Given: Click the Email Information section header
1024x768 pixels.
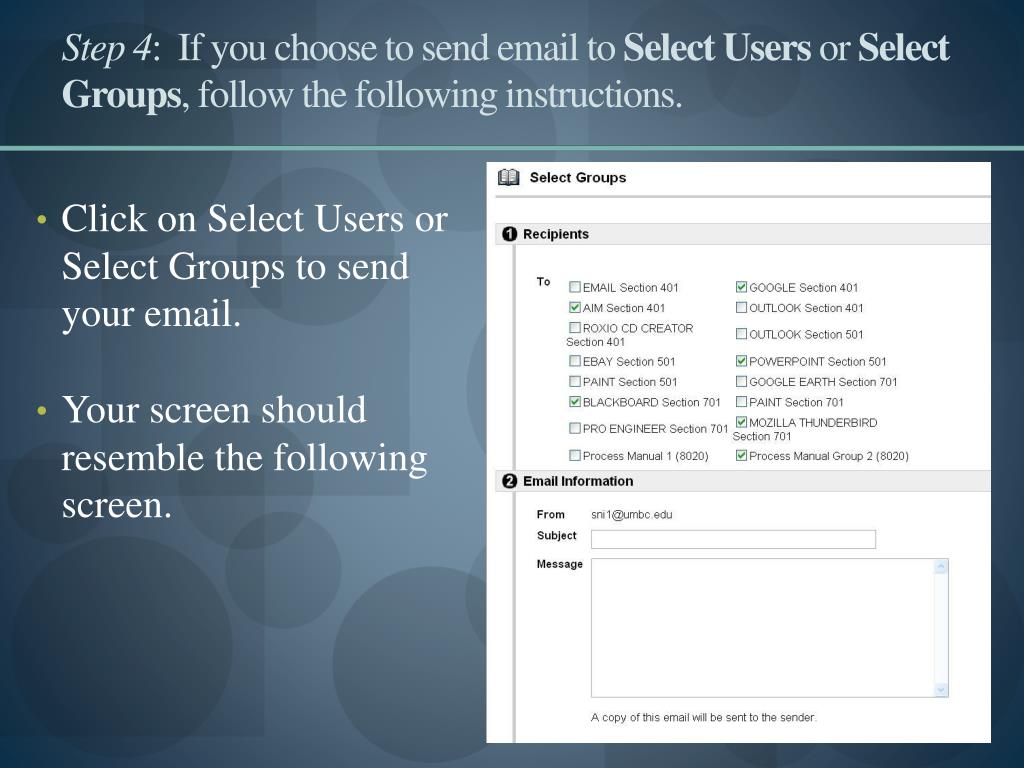Looking at the screenshot, I should pos(743,481).
